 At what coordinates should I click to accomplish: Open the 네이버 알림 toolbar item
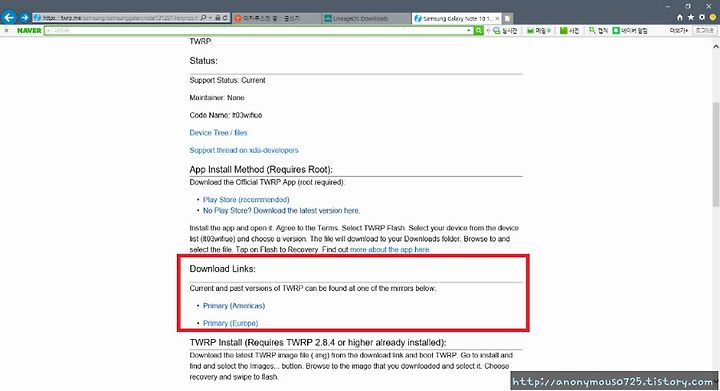coord(630,31)
